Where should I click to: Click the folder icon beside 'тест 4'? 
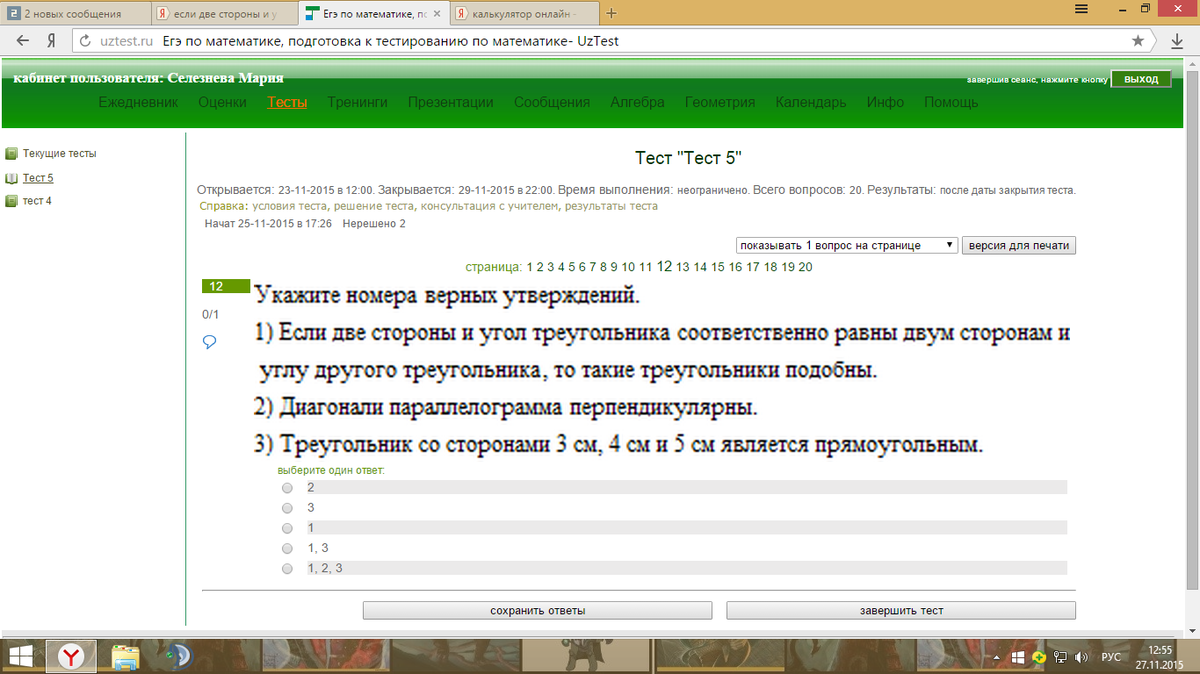(x=12, y=201)
